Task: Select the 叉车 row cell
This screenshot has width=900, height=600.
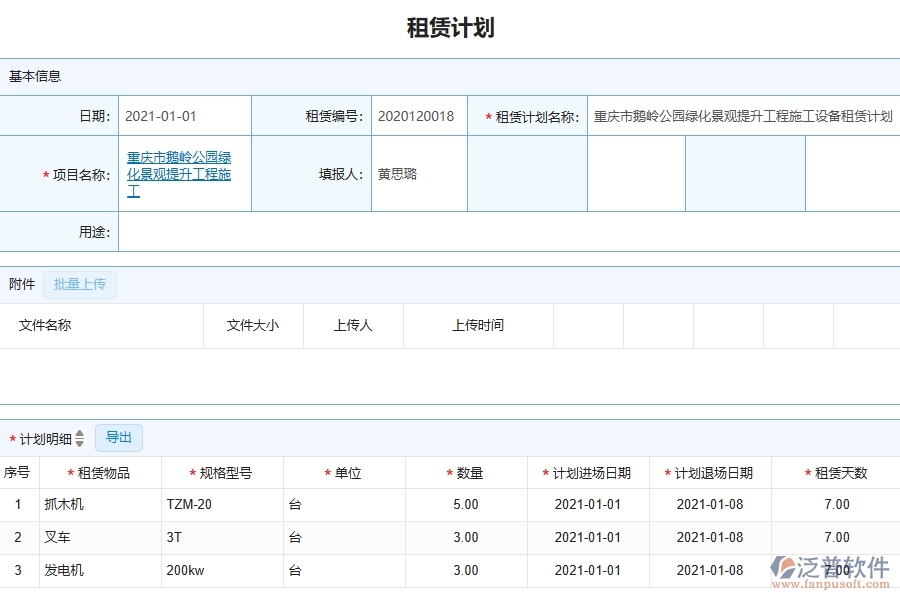Action: (100, 538)
